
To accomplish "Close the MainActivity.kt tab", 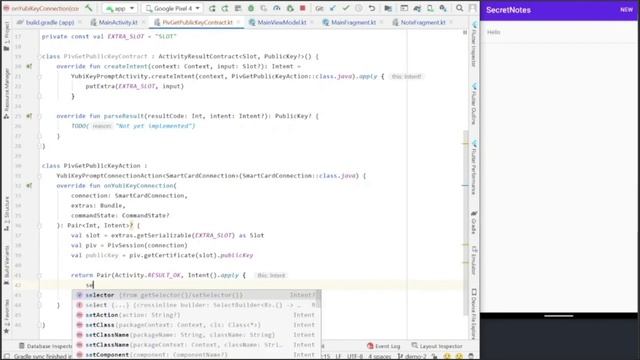I will coord(143,22).
